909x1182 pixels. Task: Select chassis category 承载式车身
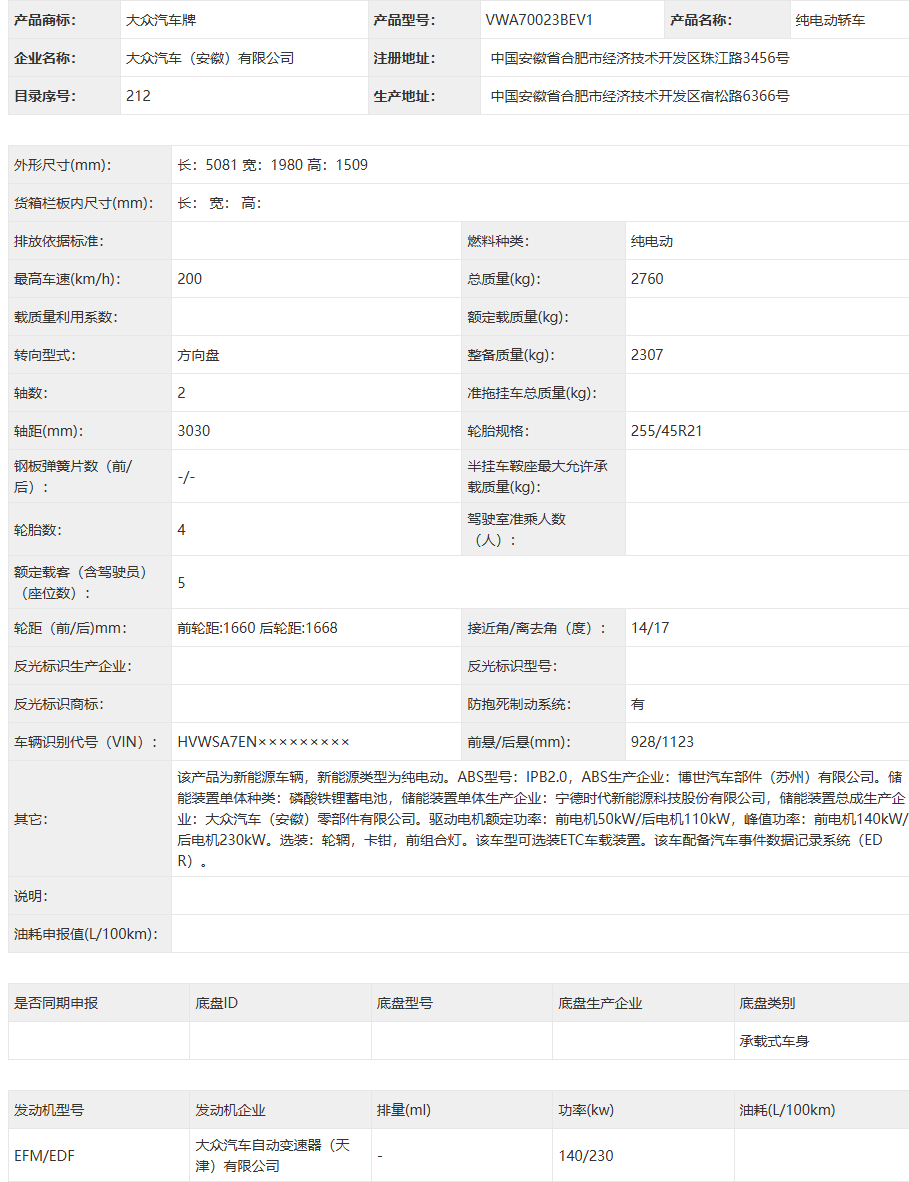pos(774,1041)
